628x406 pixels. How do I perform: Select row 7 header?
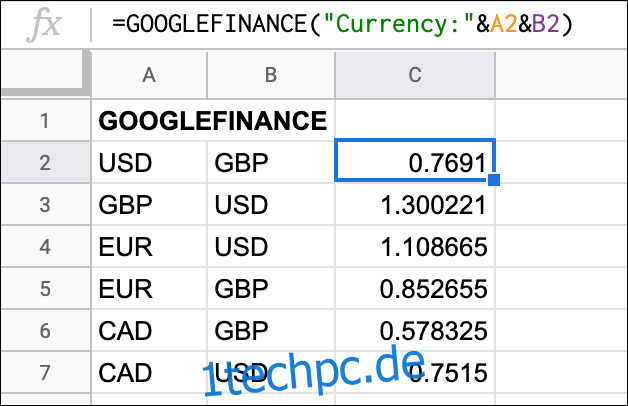(45, 372)
